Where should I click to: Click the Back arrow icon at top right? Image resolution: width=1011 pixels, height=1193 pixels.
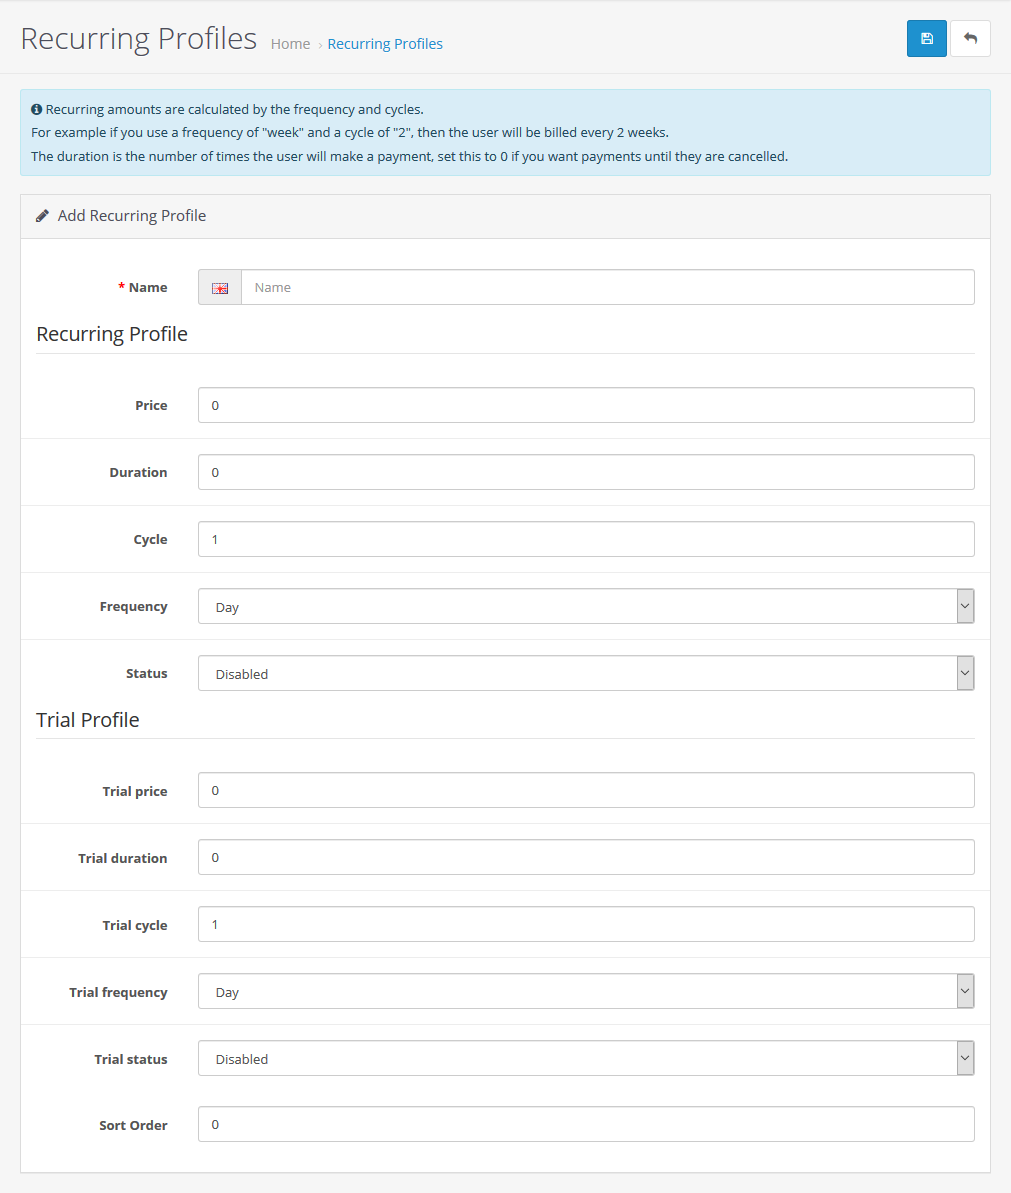pos(969,37)
